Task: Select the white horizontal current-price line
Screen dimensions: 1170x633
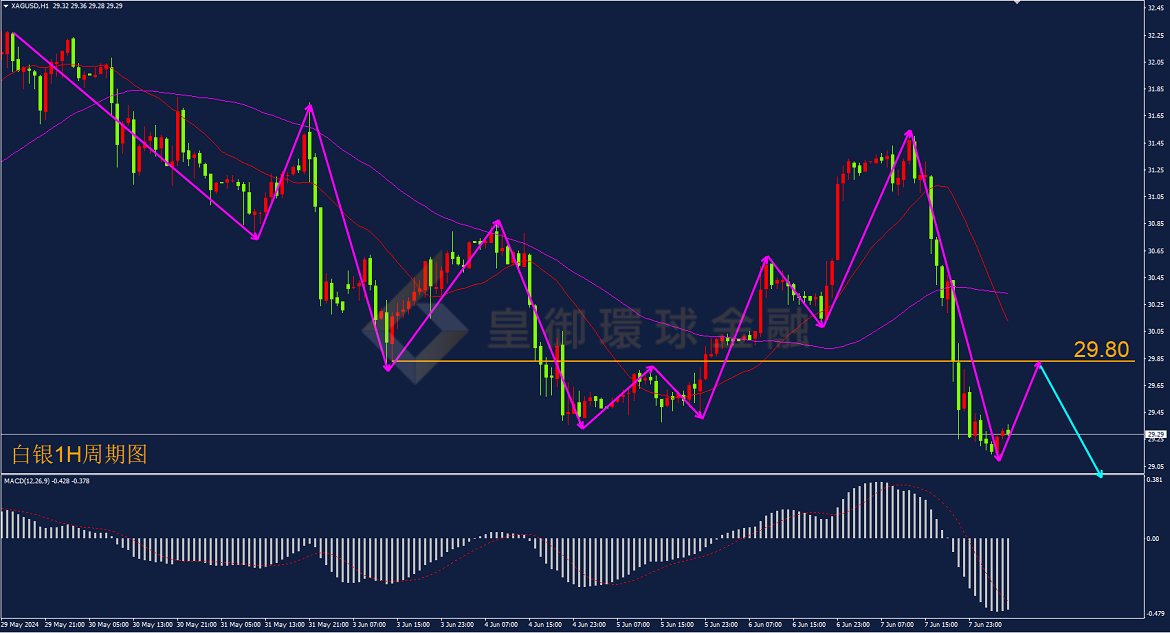Action: [x=572, y=434]
